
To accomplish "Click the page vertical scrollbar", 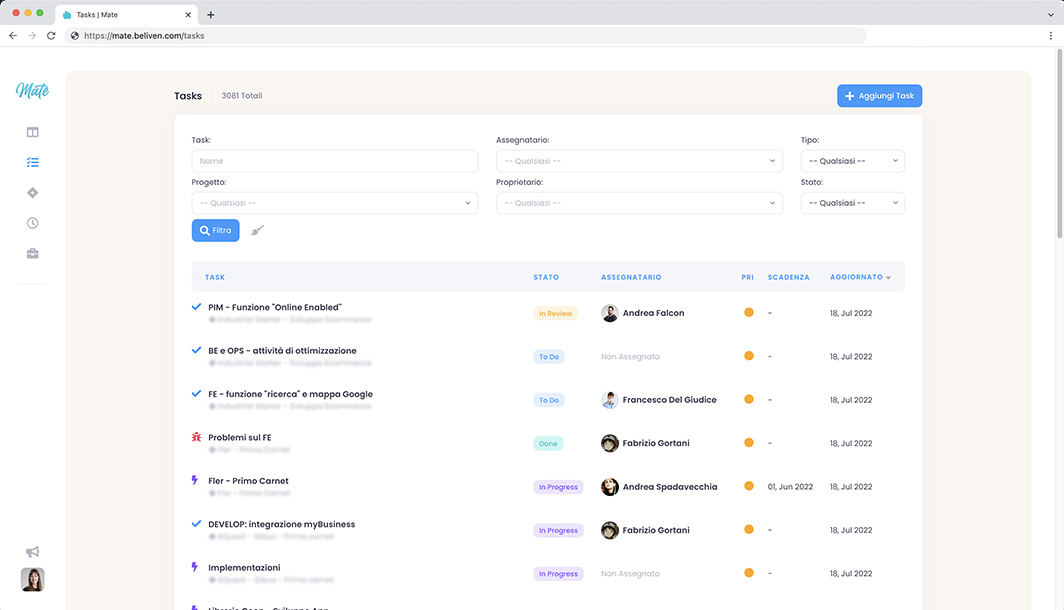I will tap(1059, 142).
